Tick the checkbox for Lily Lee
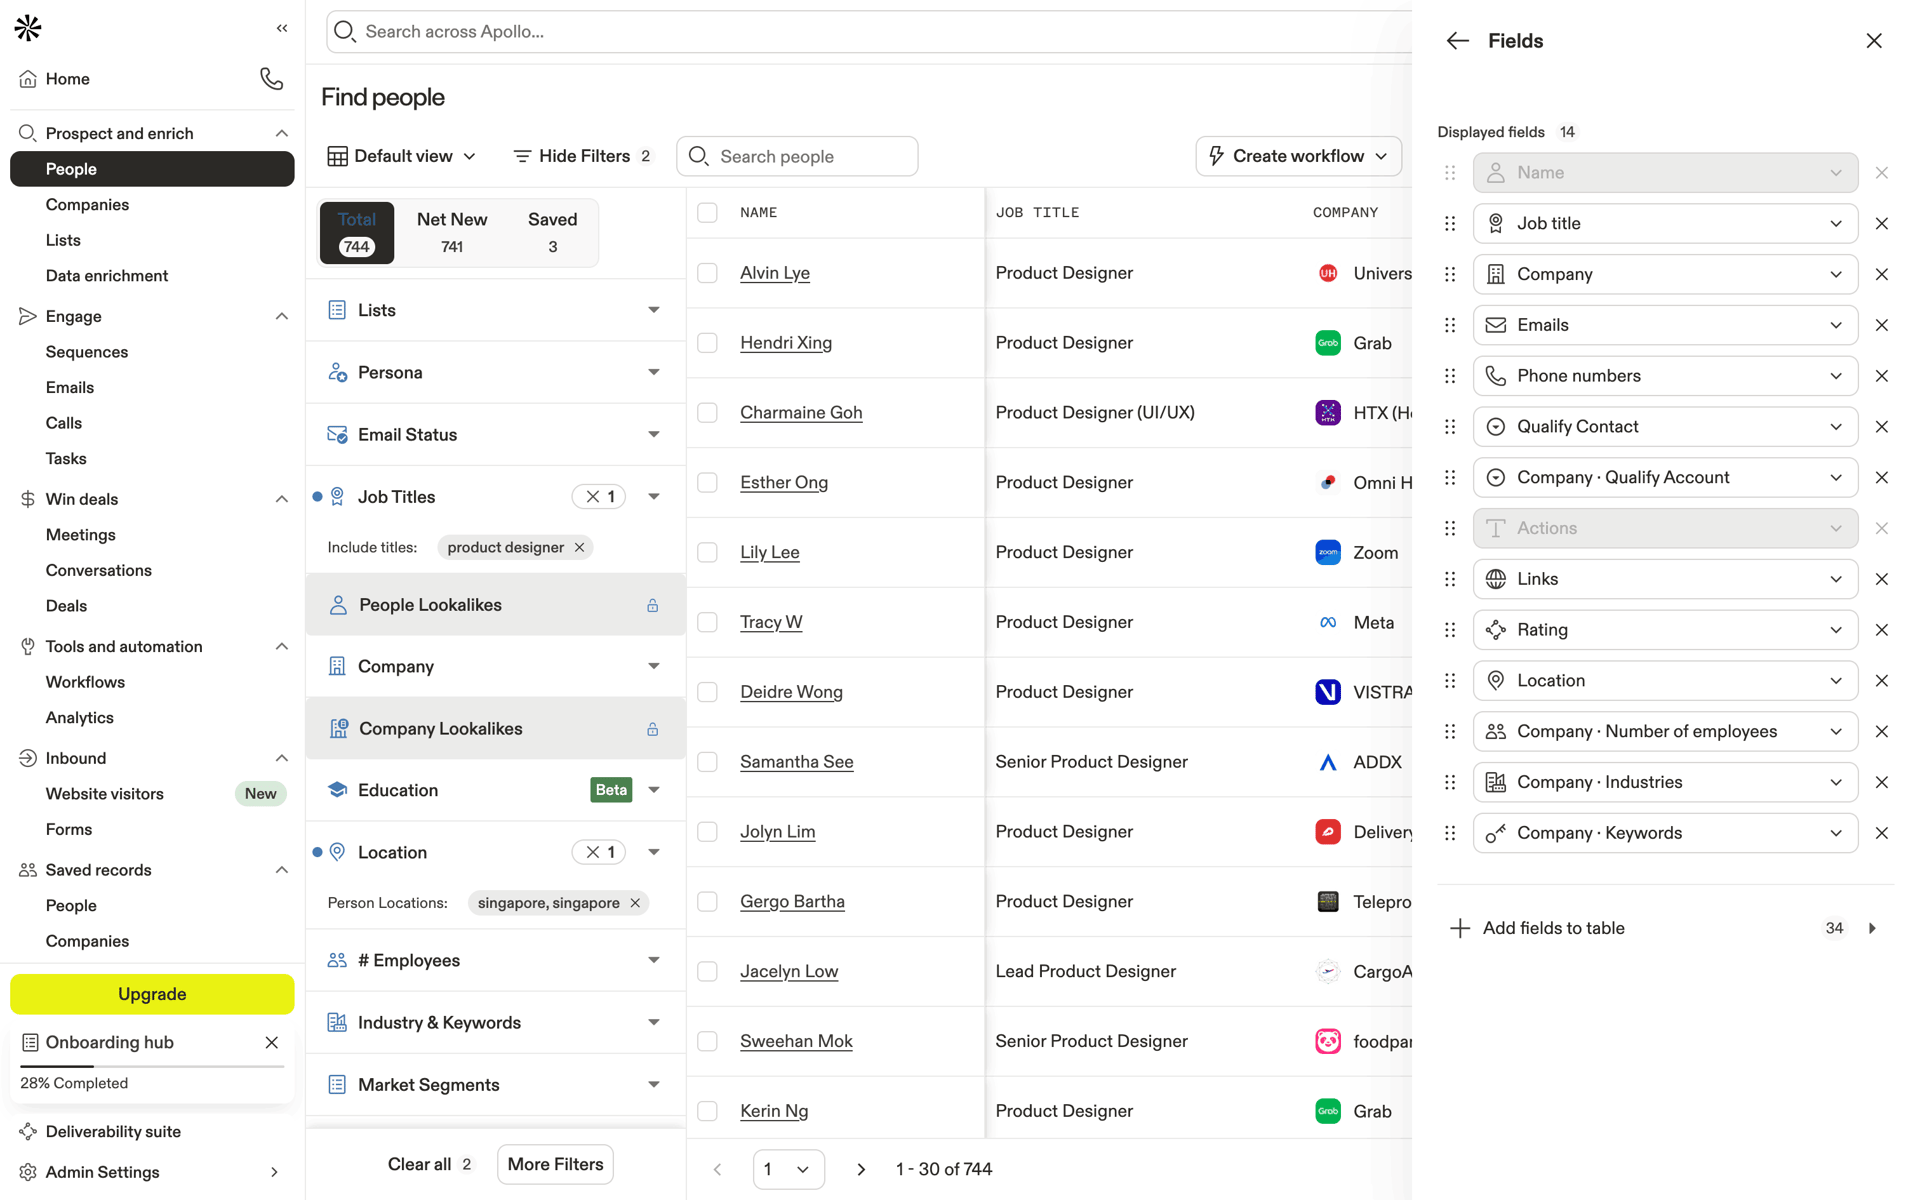Viewport: 1920px width, 1200px height. 707,552
